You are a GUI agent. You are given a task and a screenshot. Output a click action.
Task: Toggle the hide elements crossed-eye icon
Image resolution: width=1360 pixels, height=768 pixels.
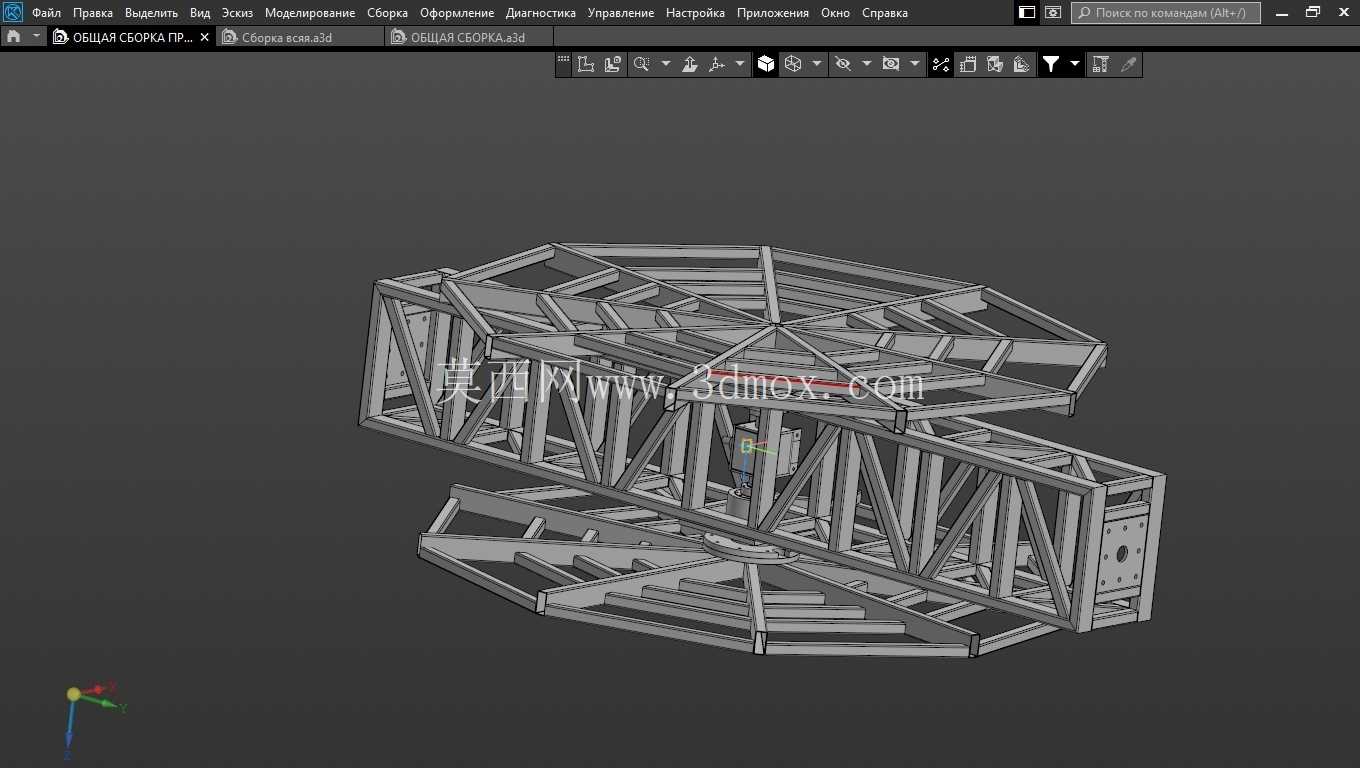coord(843,64)
